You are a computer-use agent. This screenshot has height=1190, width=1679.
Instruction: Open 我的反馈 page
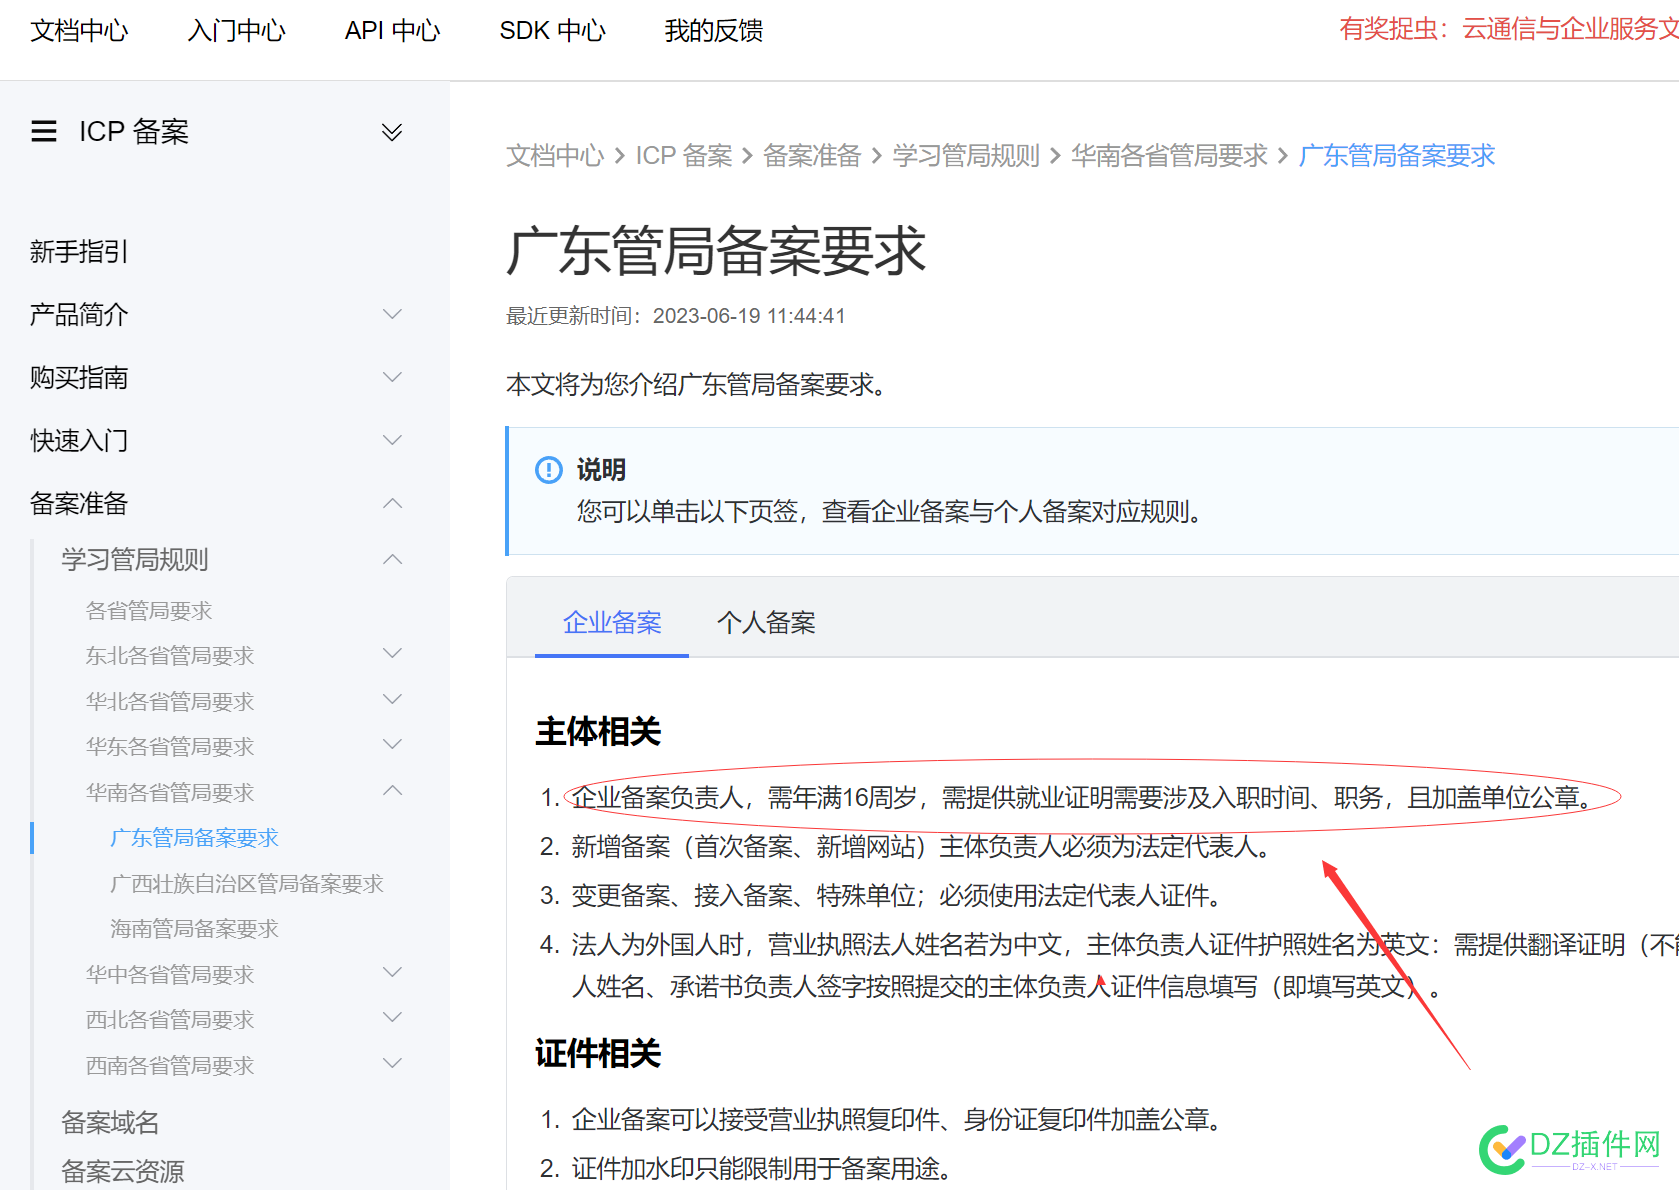click(714, 31)
